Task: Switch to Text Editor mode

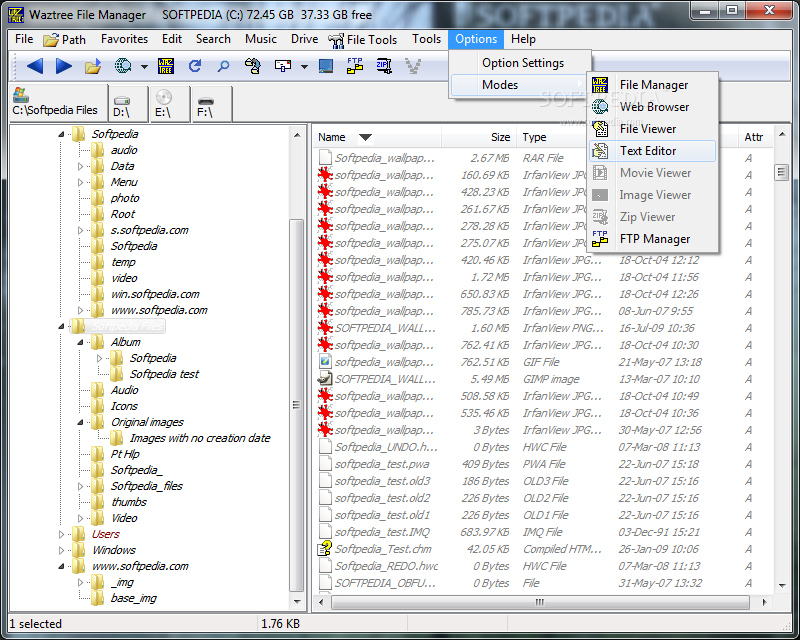Action: 653,151
